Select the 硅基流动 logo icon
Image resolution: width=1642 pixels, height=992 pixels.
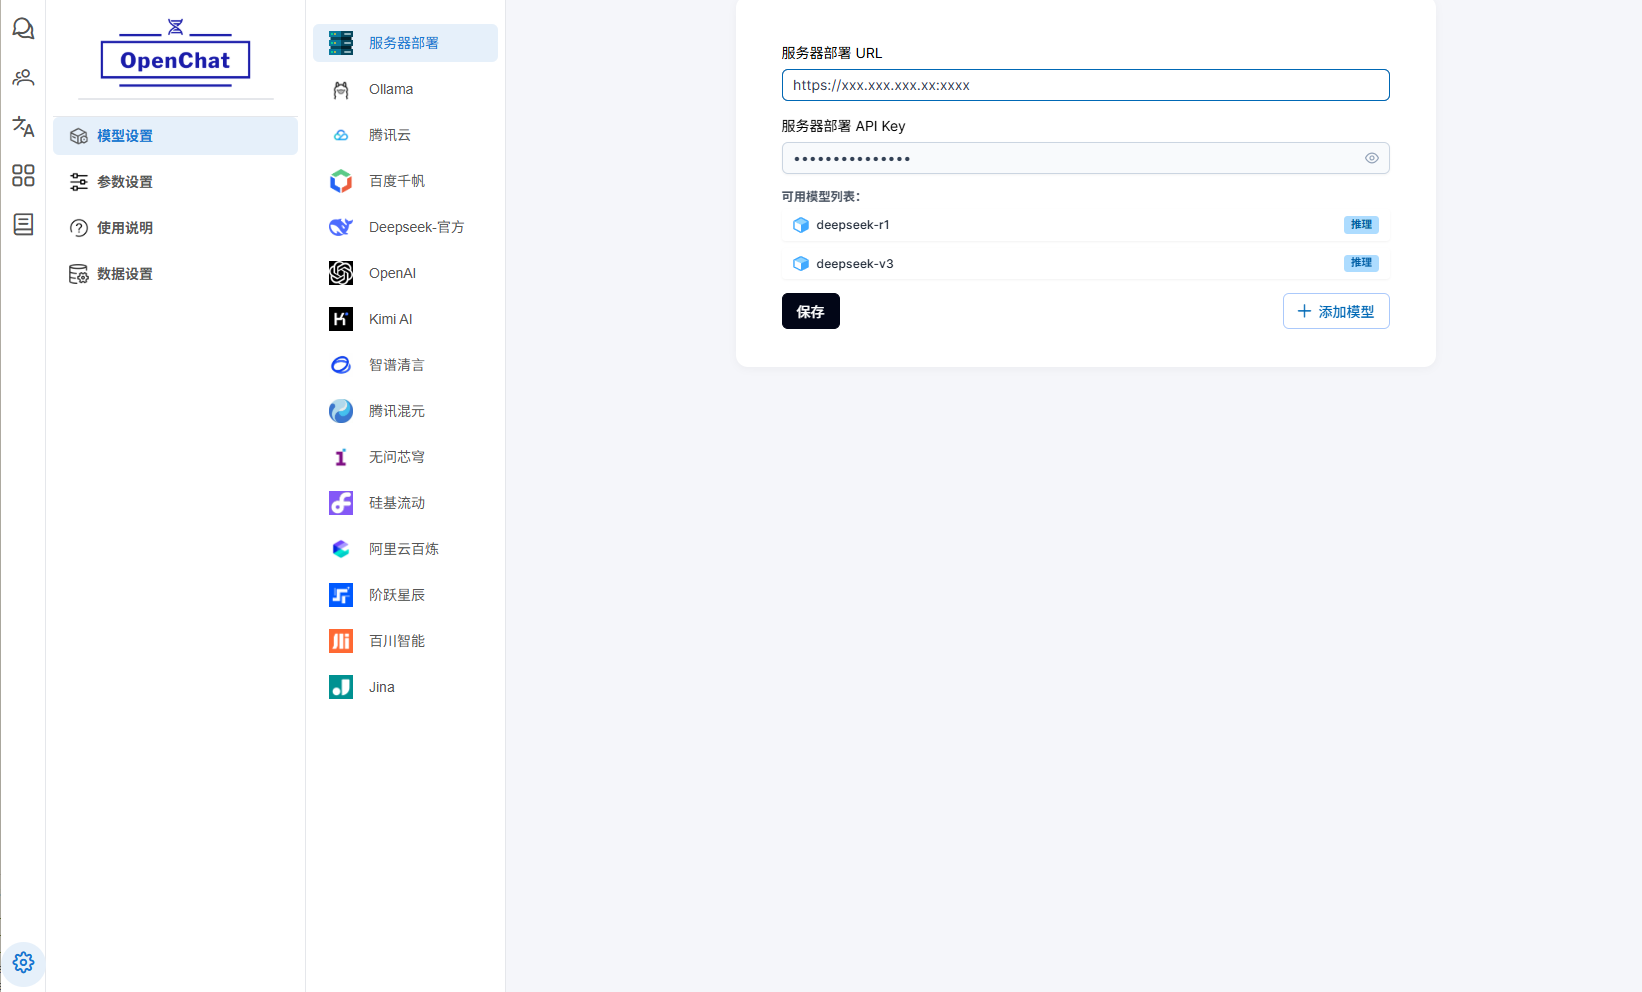[341, 503]
